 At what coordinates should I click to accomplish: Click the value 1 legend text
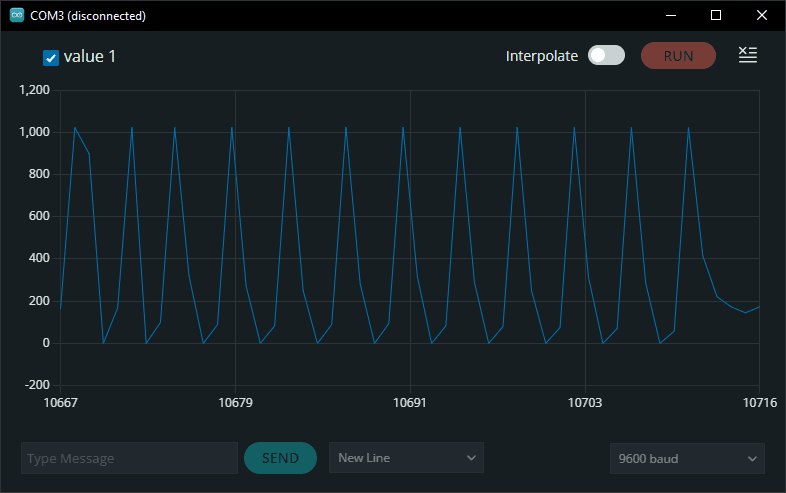[90, 57]
